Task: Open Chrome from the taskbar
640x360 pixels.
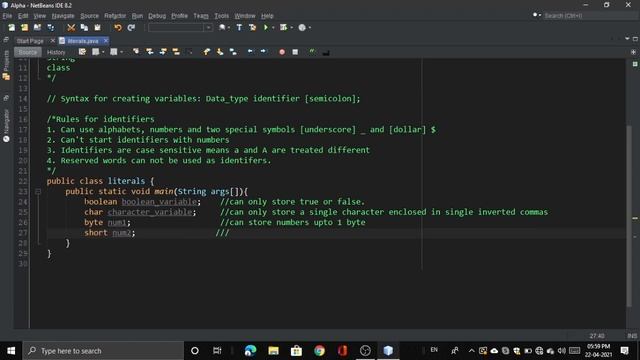Action: pos(319,351)
